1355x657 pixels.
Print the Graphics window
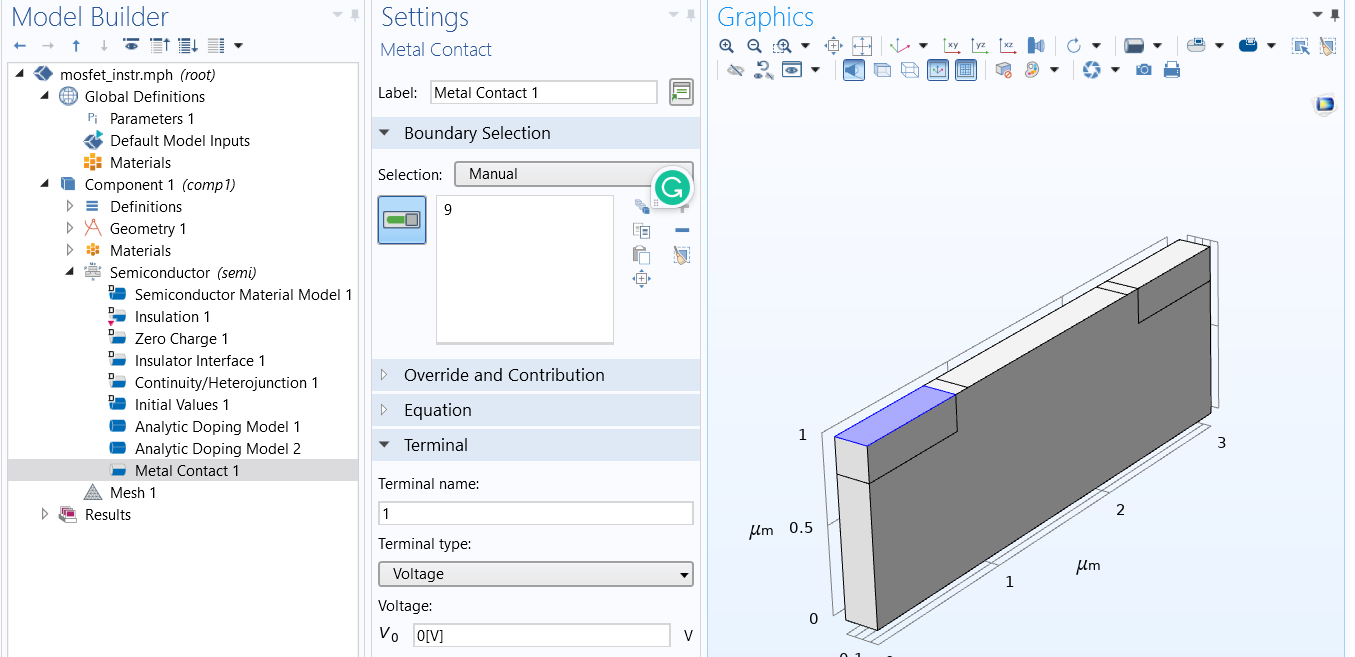[1172, 70]
